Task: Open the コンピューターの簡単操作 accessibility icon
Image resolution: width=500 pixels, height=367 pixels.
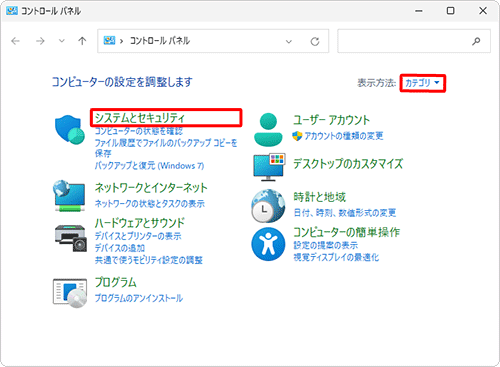Action: 268,244
